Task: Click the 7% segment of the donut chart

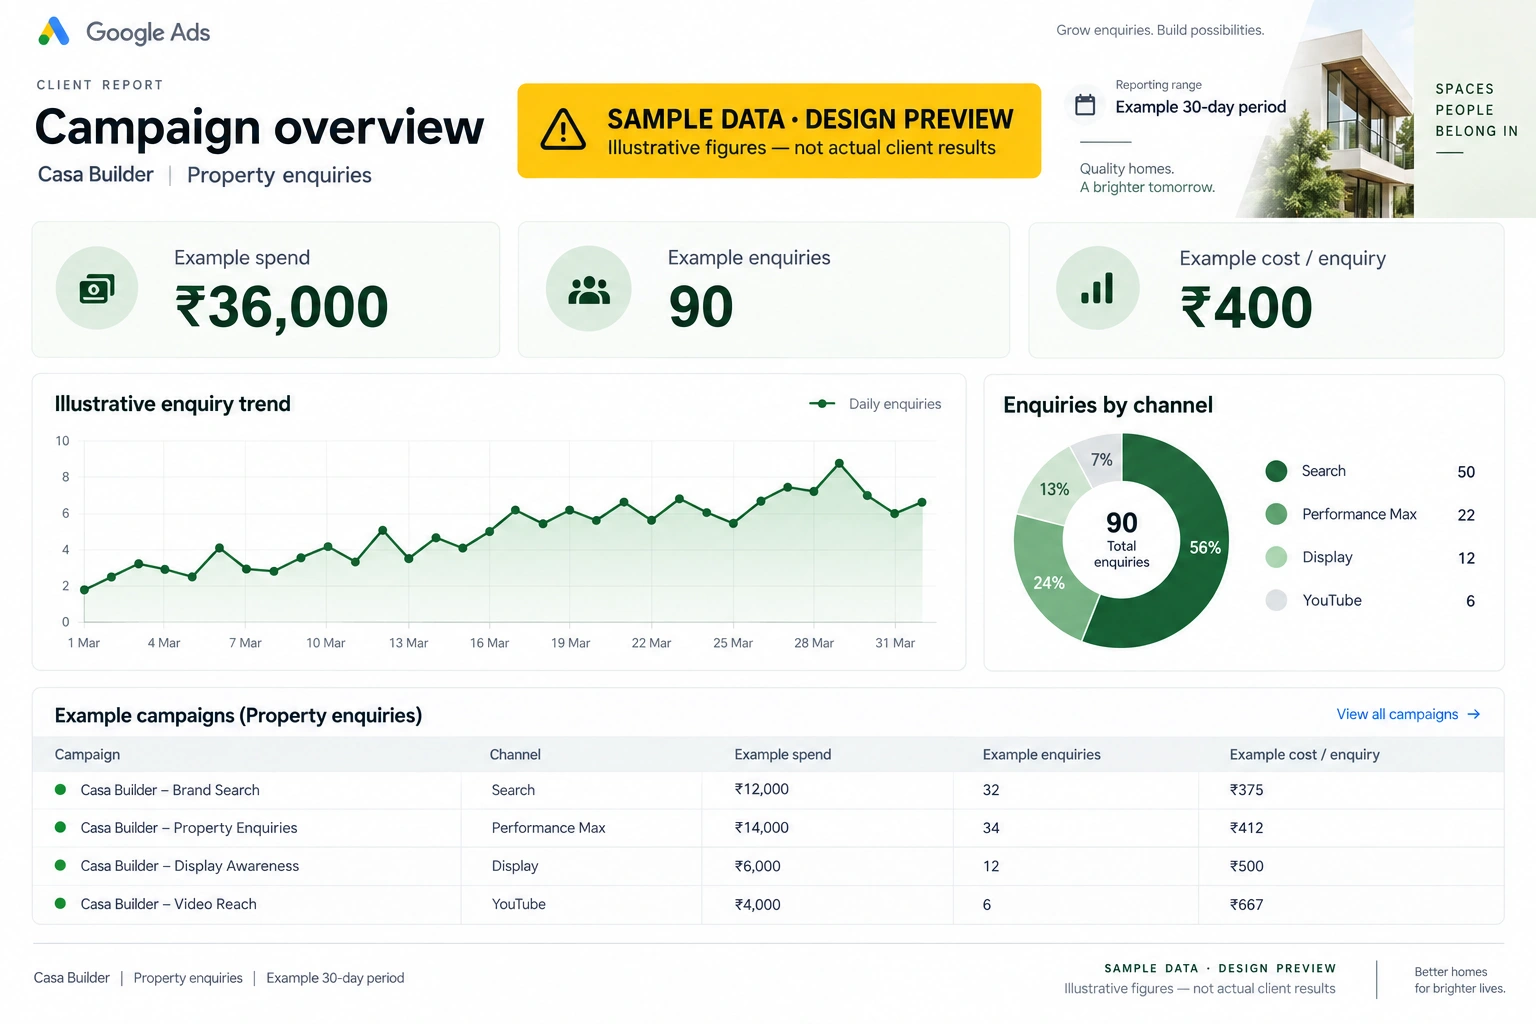Action: tap(1102, 459)
